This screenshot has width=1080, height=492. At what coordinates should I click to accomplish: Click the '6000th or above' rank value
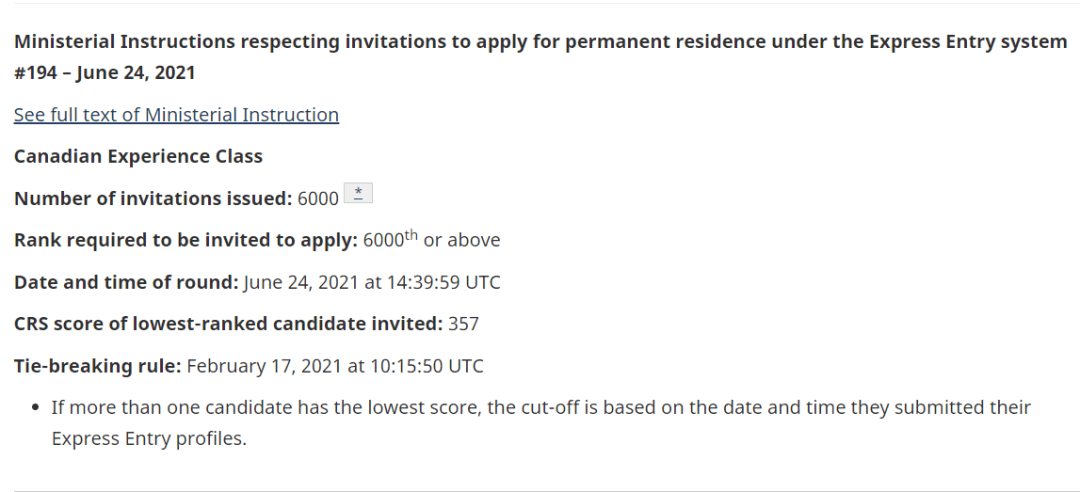tap(432, 239)
